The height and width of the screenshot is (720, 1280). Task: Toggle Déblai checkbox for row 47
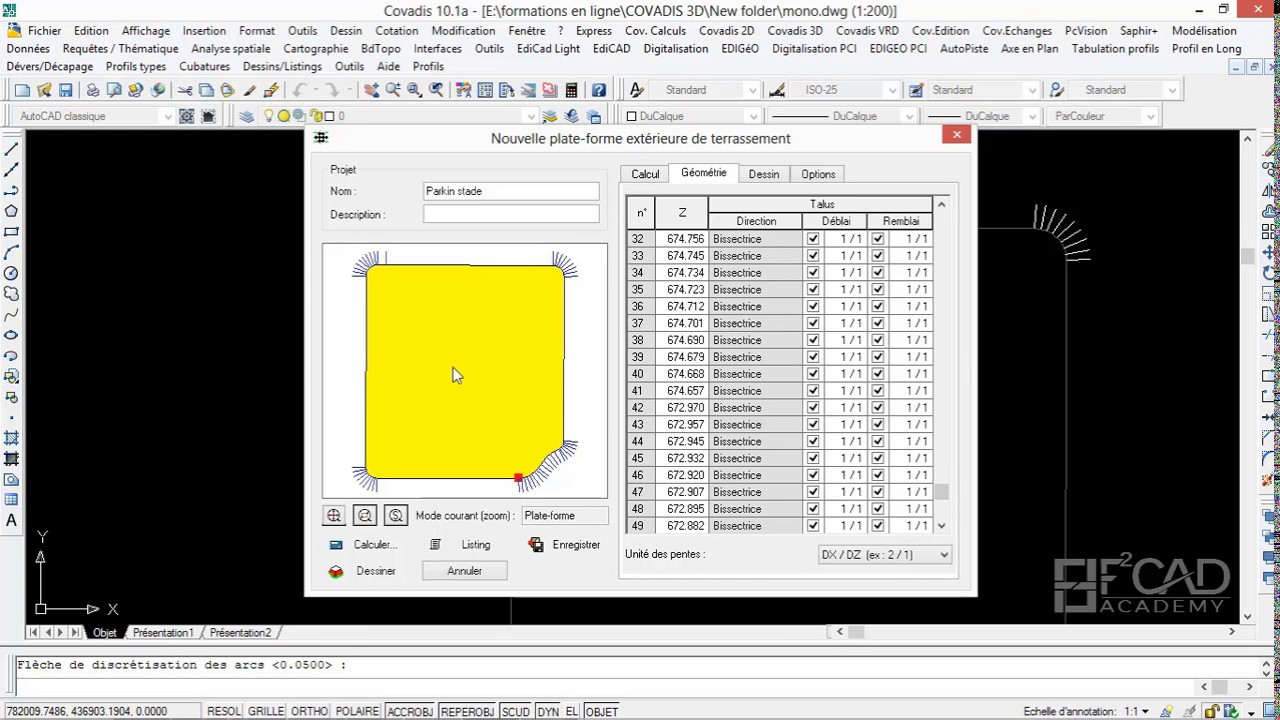[813, 492]
